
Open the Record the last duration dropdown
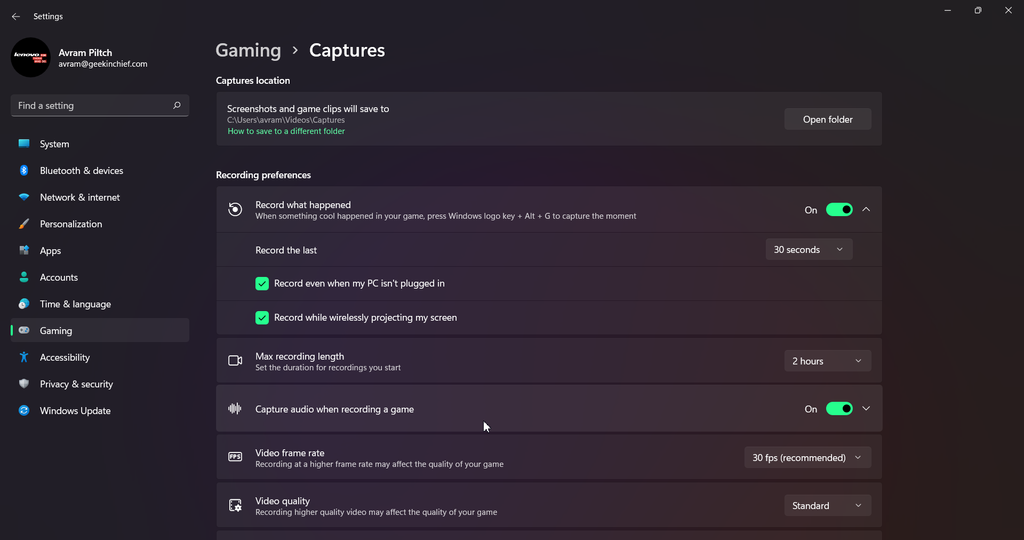(808, 250)
